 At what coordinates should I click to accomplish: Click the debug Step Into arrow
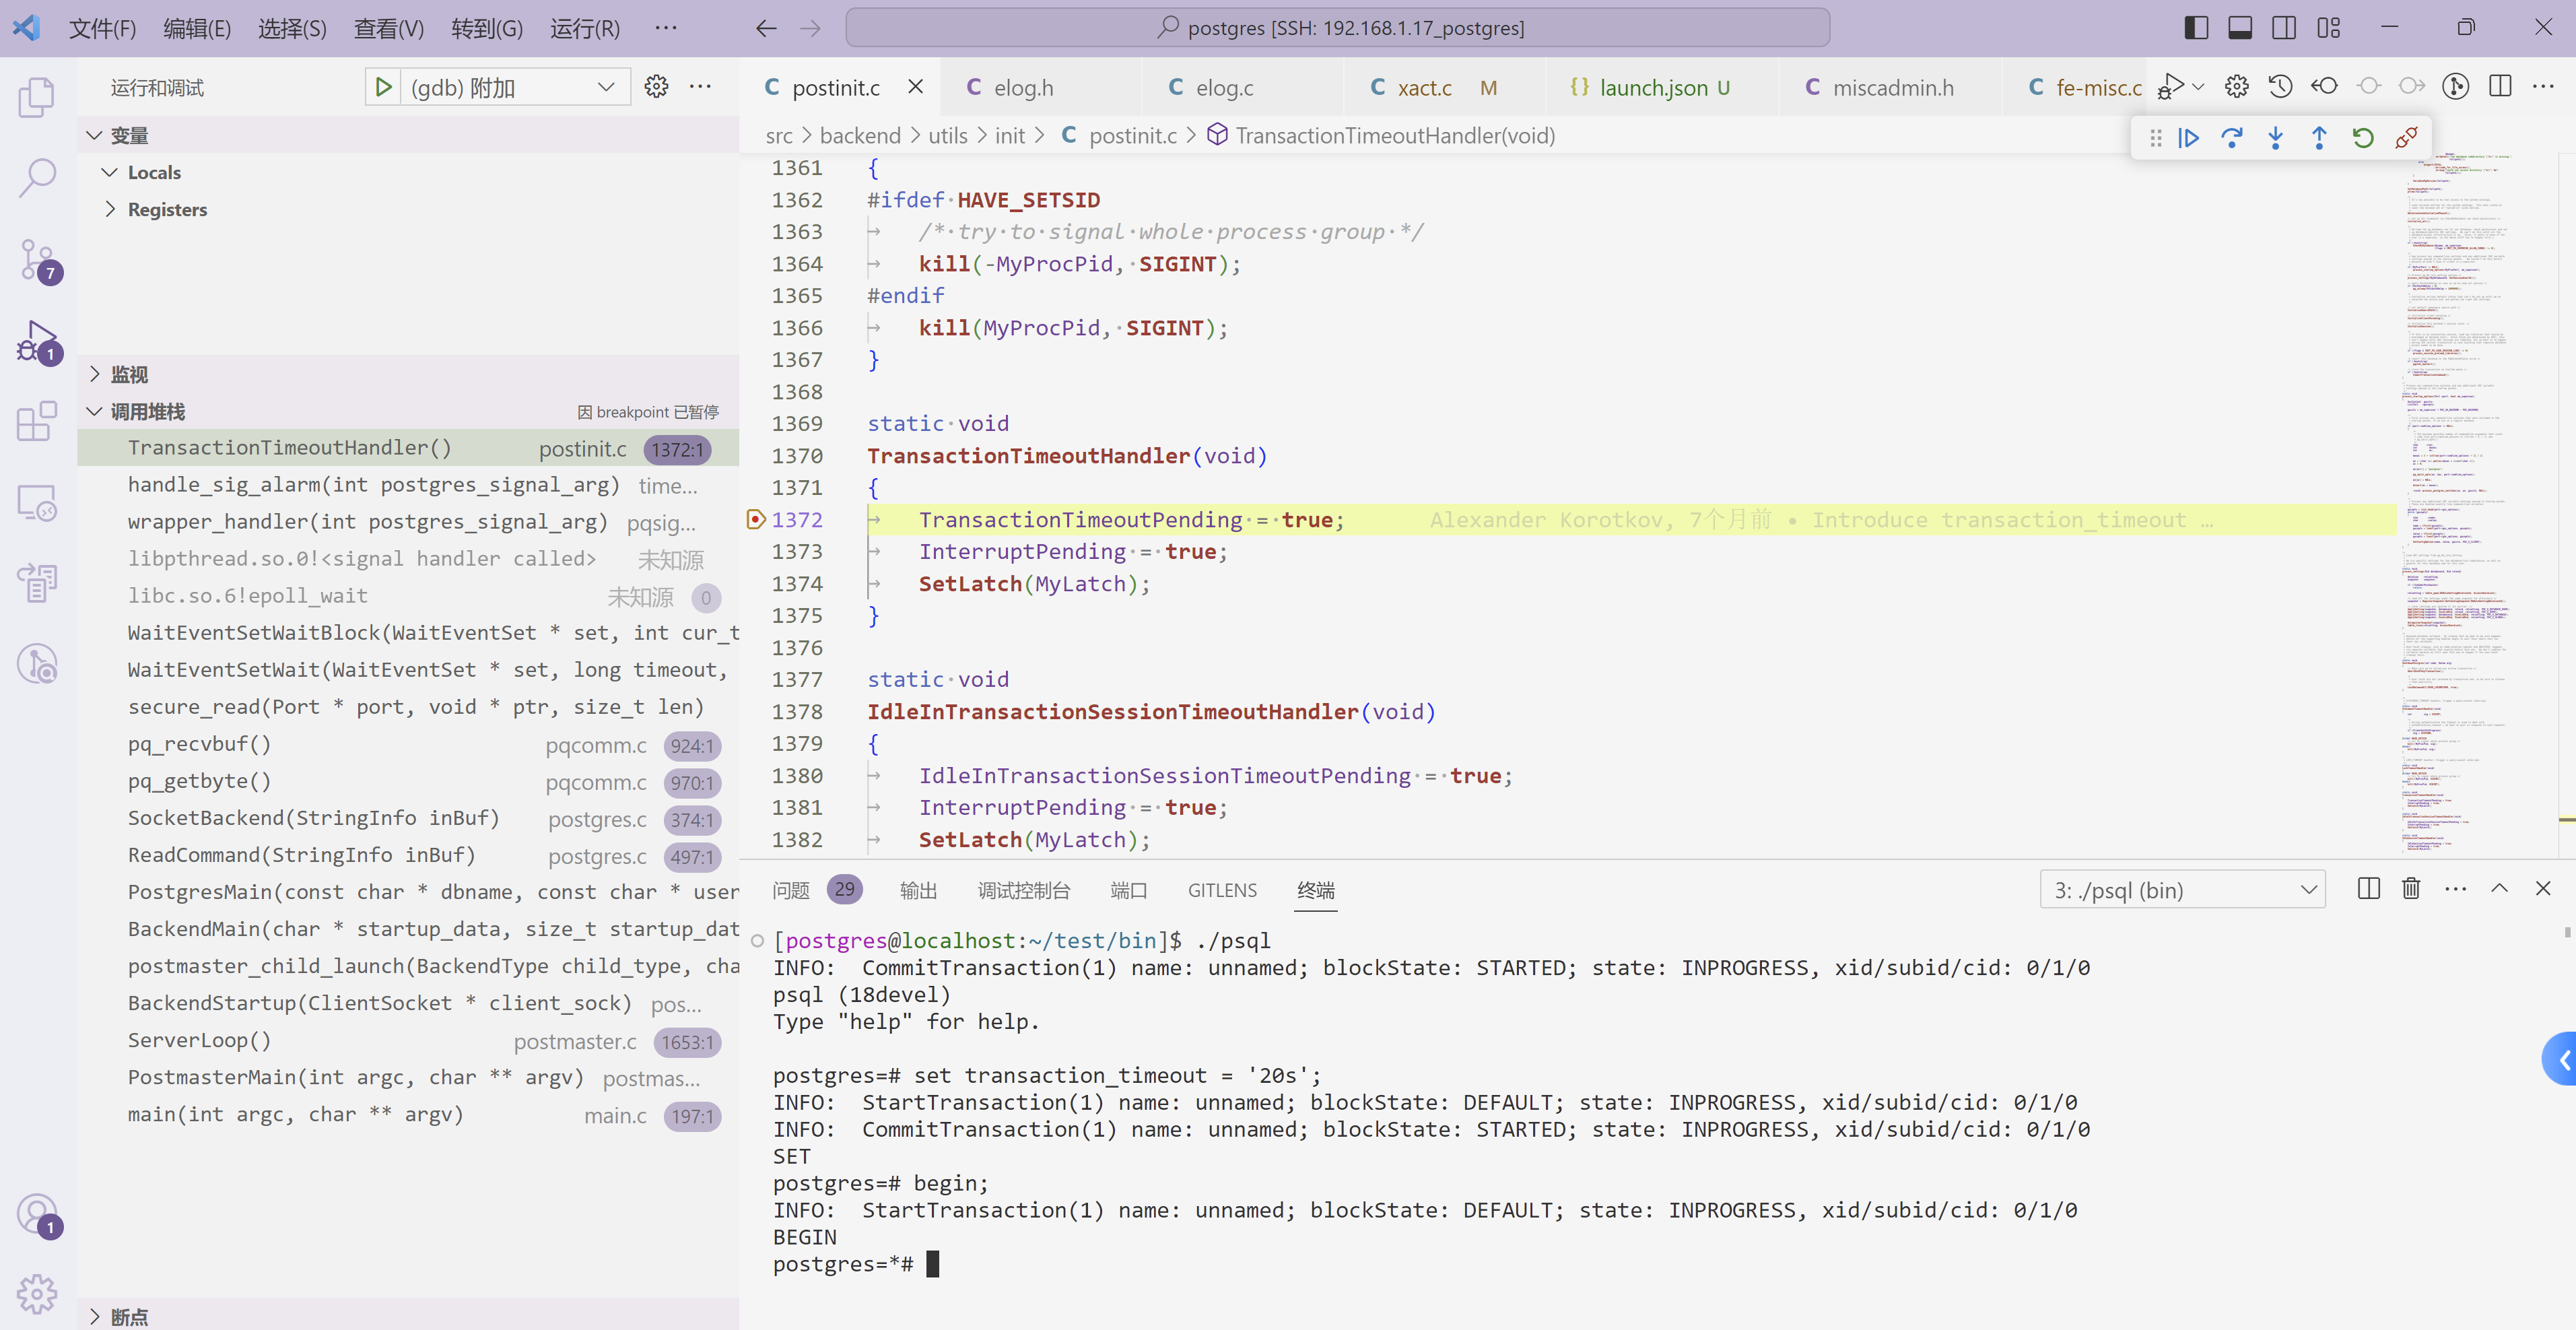[2275, 138]
